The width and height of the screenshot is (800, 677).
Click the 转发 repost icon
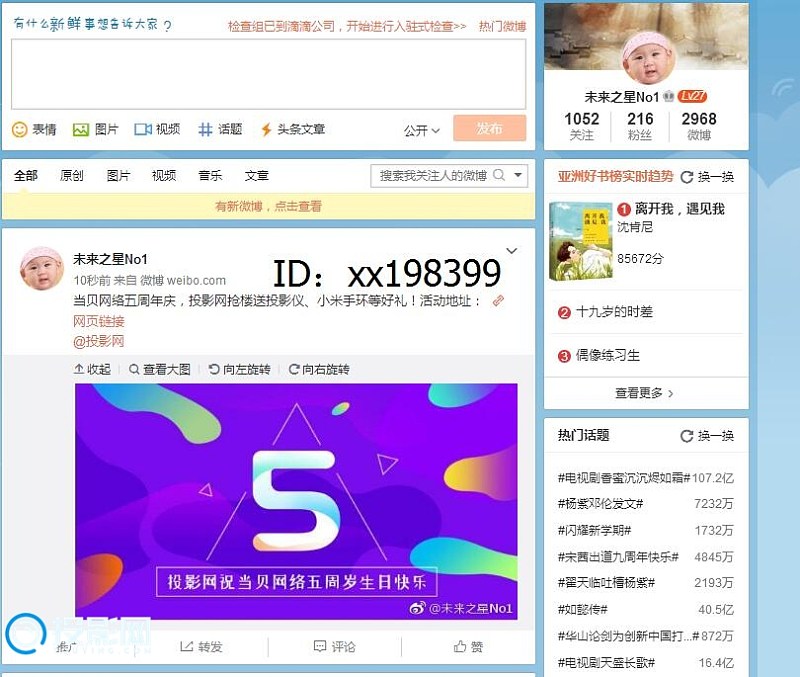[187, 646]
